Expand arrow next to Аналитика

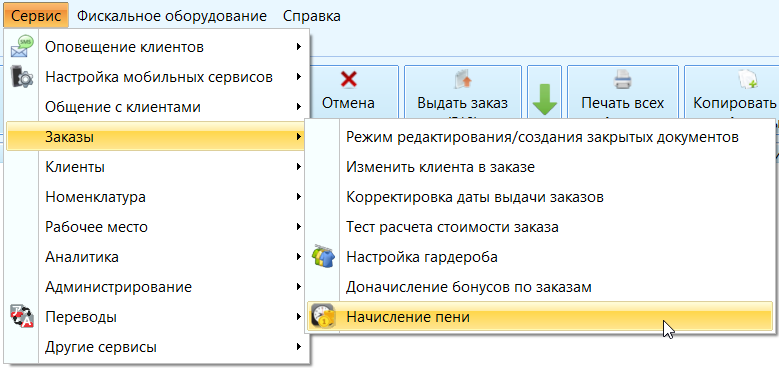(x=299, y=257)
